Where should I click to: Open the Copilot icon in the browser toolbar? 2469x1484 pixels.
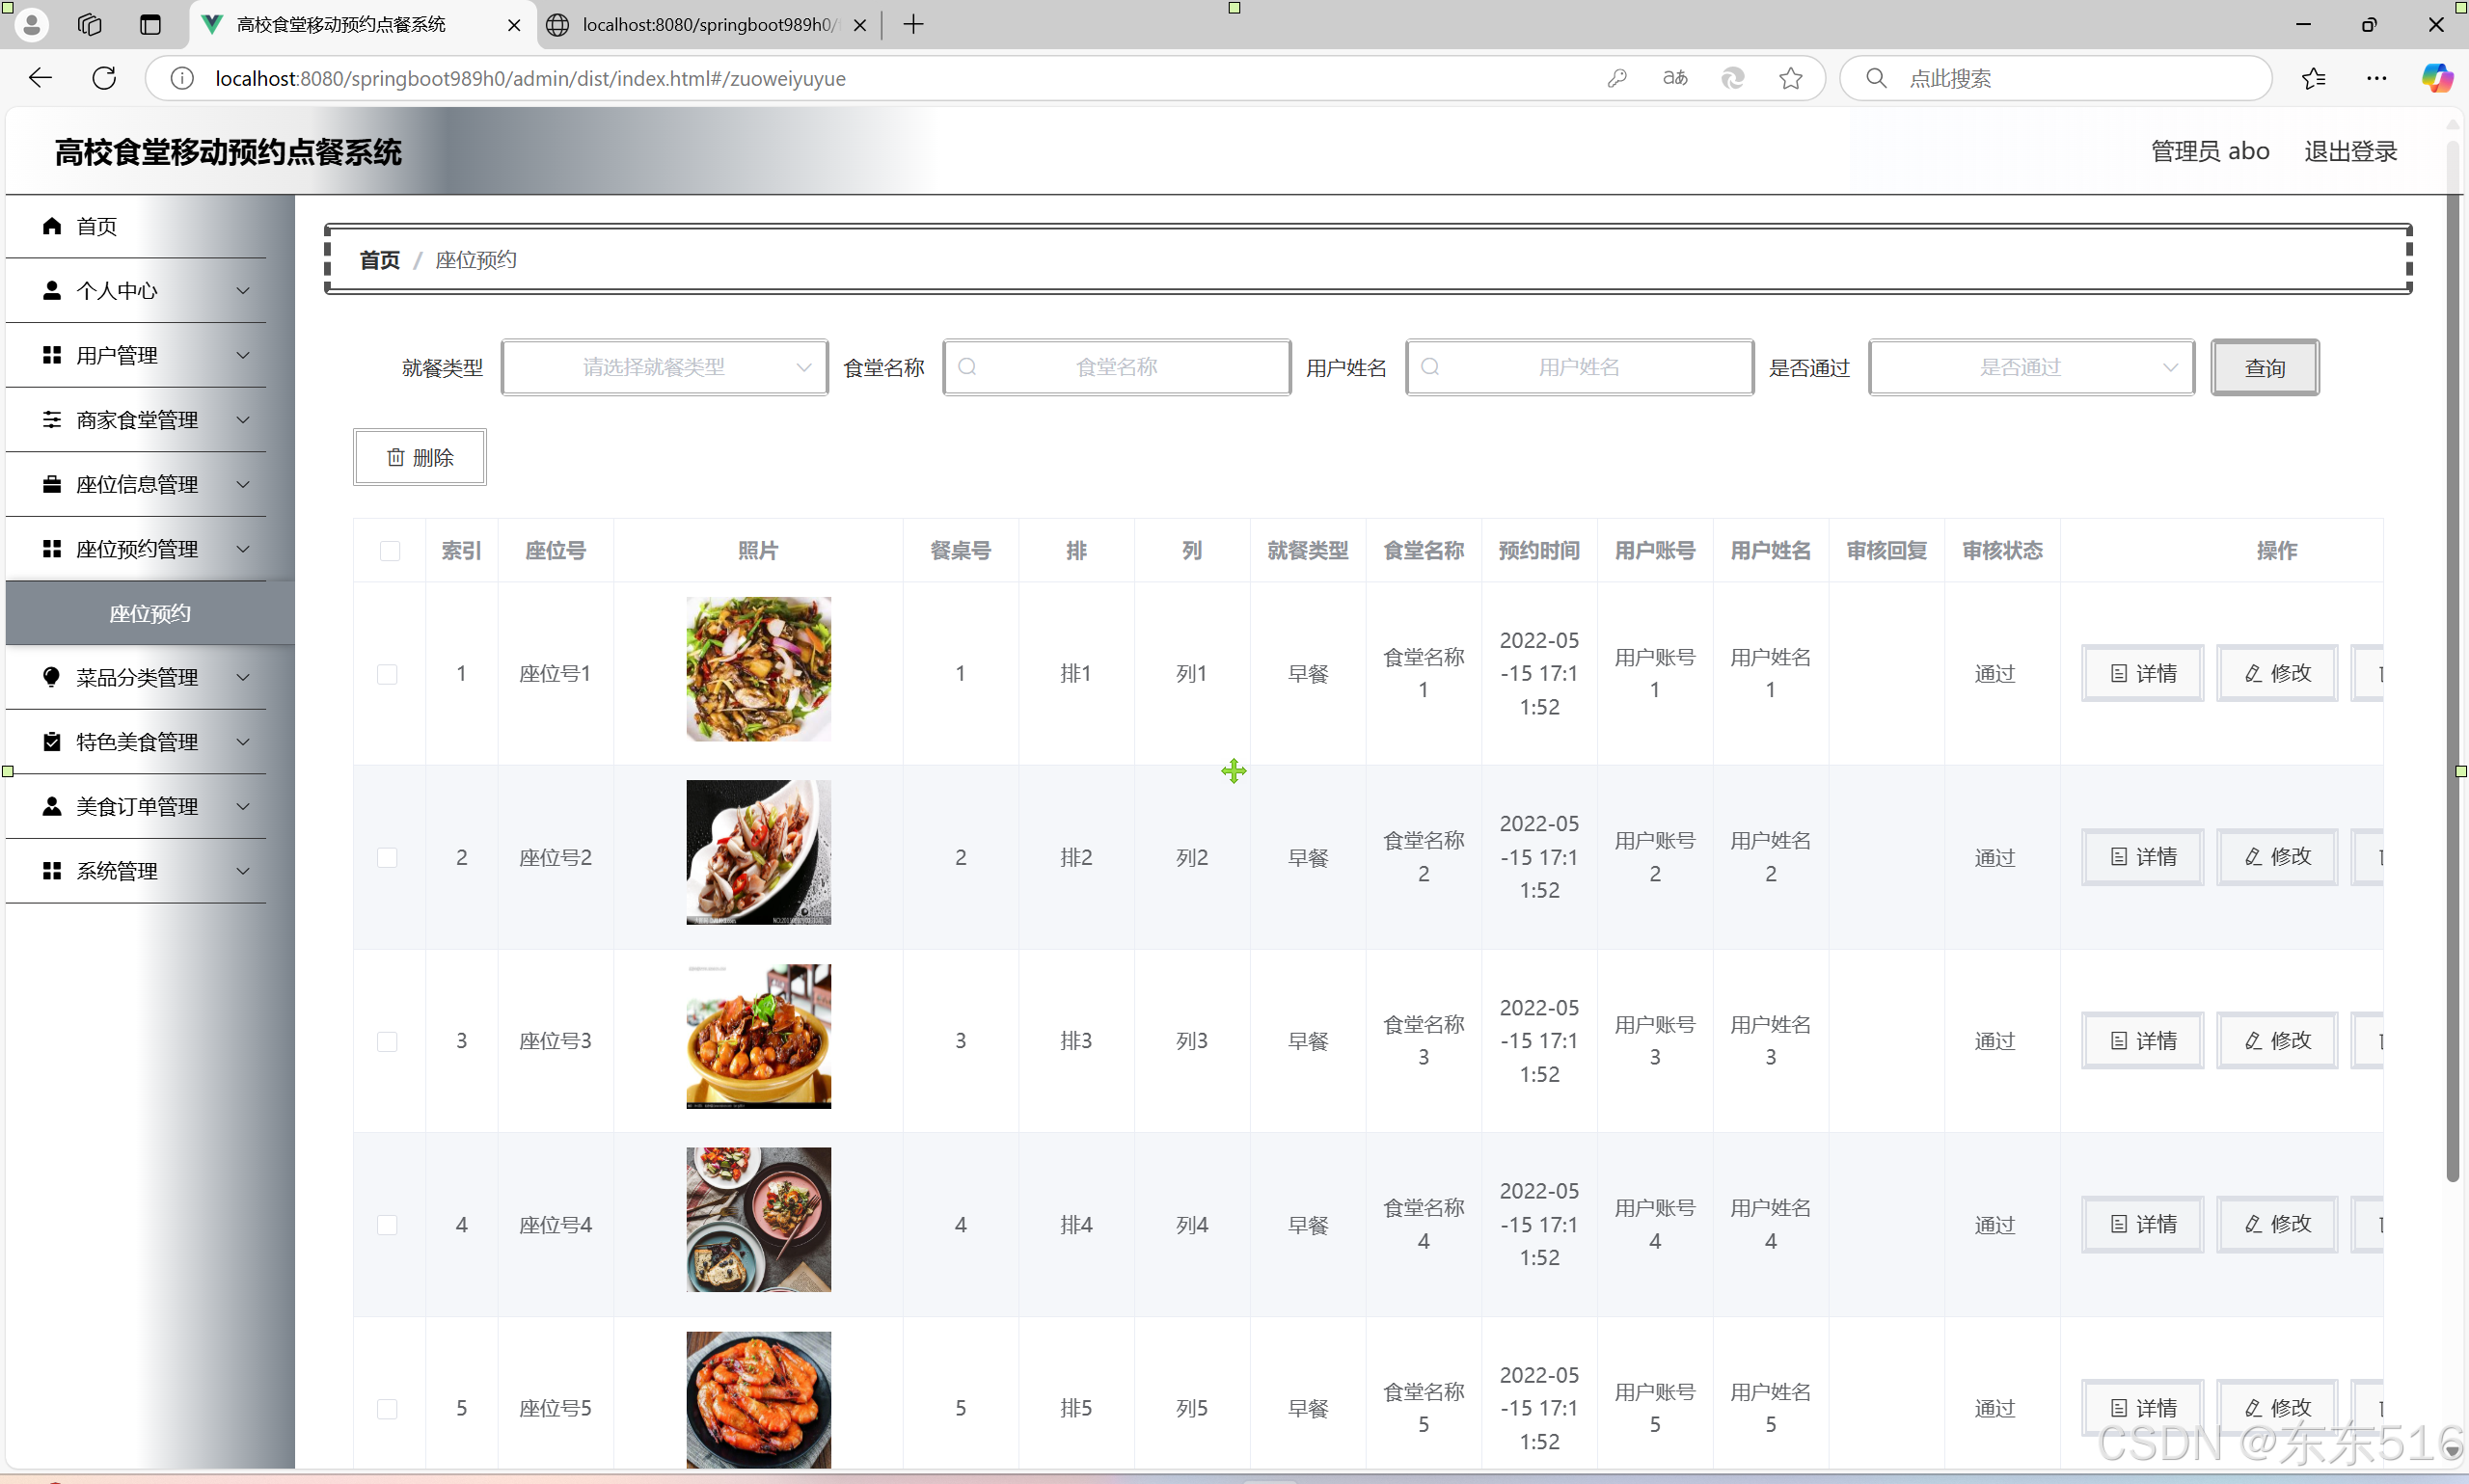pyautogui.click(x=2436, y=78)
